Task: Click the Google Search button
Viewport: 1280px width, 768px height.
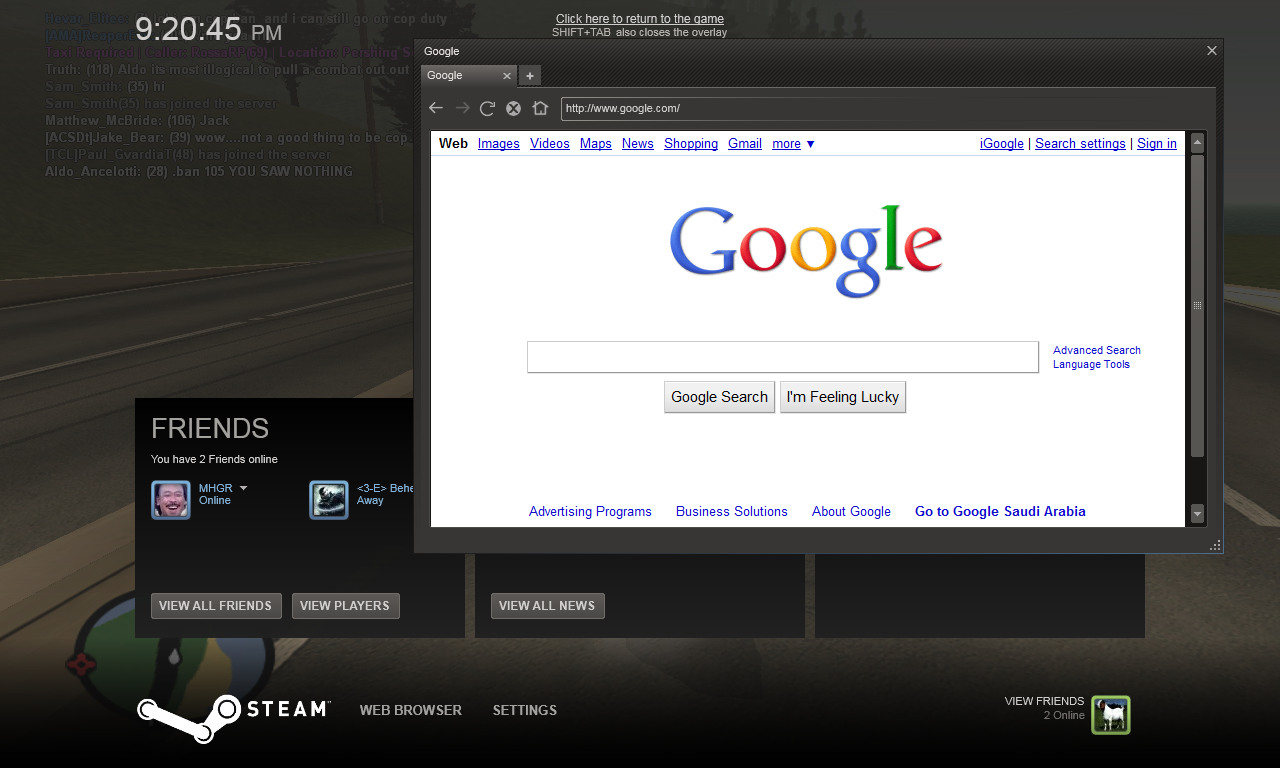Action: [719, 397]
